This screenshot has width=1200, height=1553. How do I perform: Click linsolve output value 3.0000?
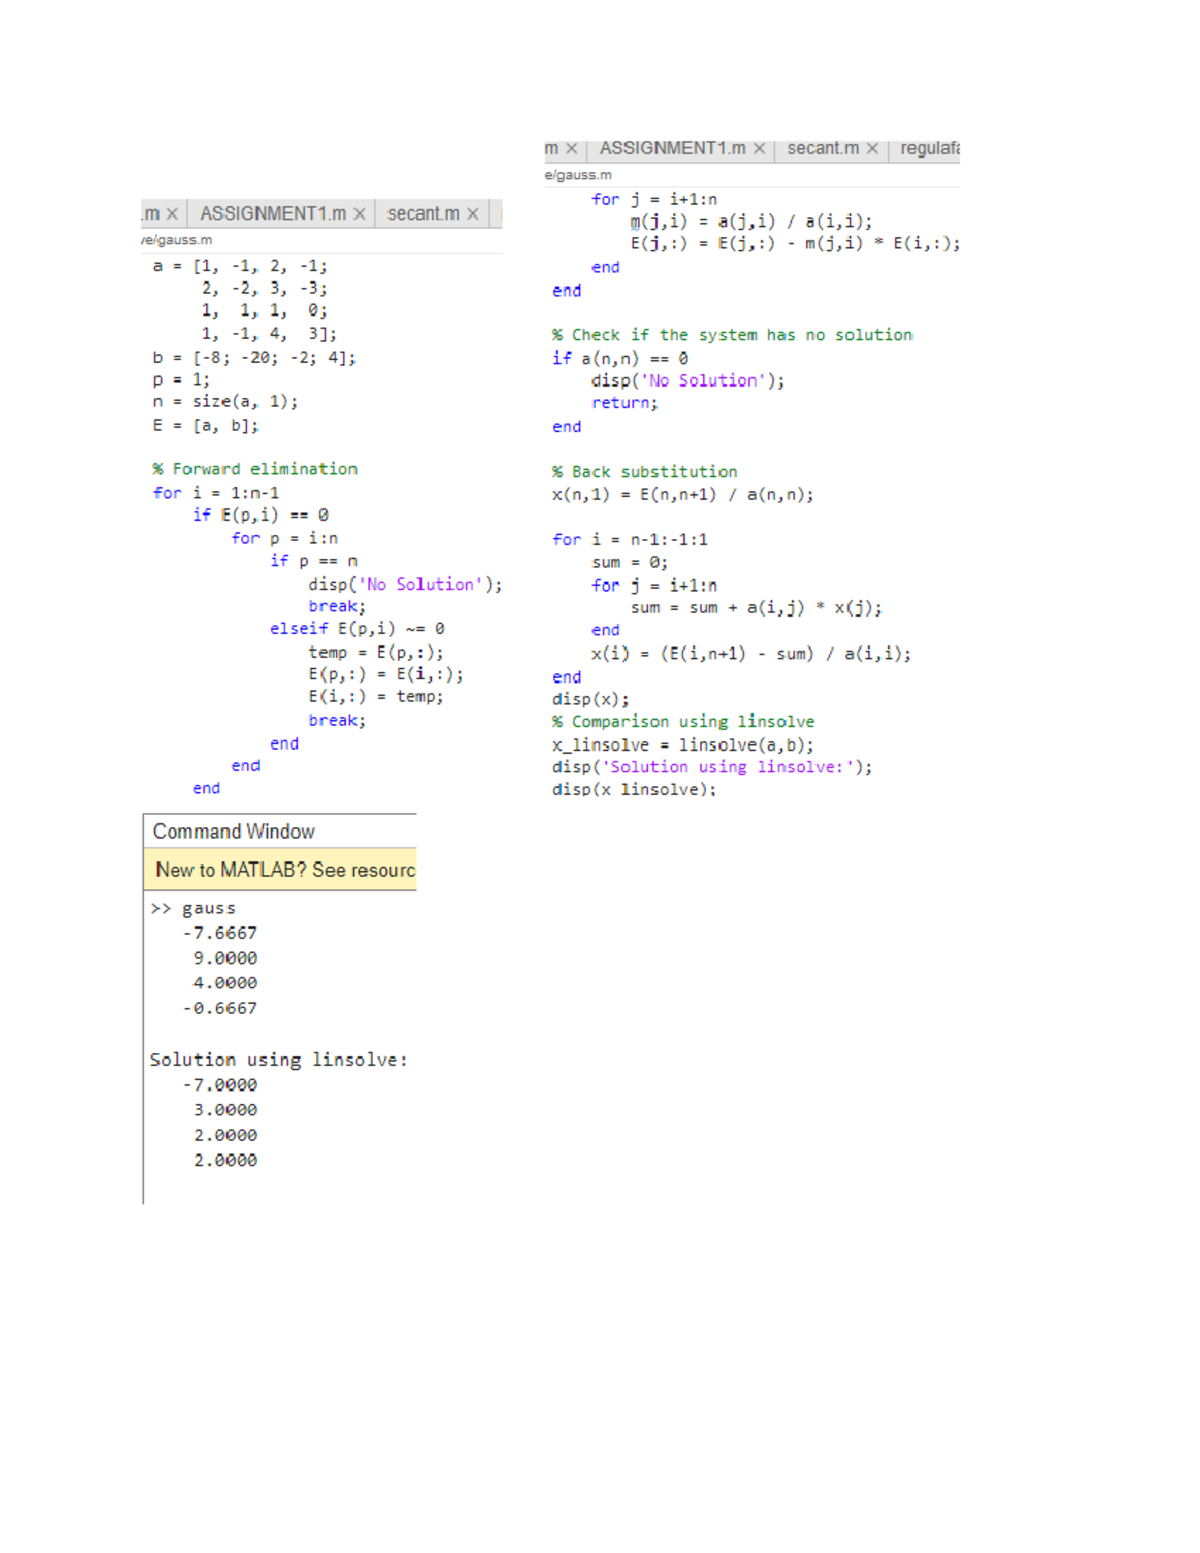225,1110
